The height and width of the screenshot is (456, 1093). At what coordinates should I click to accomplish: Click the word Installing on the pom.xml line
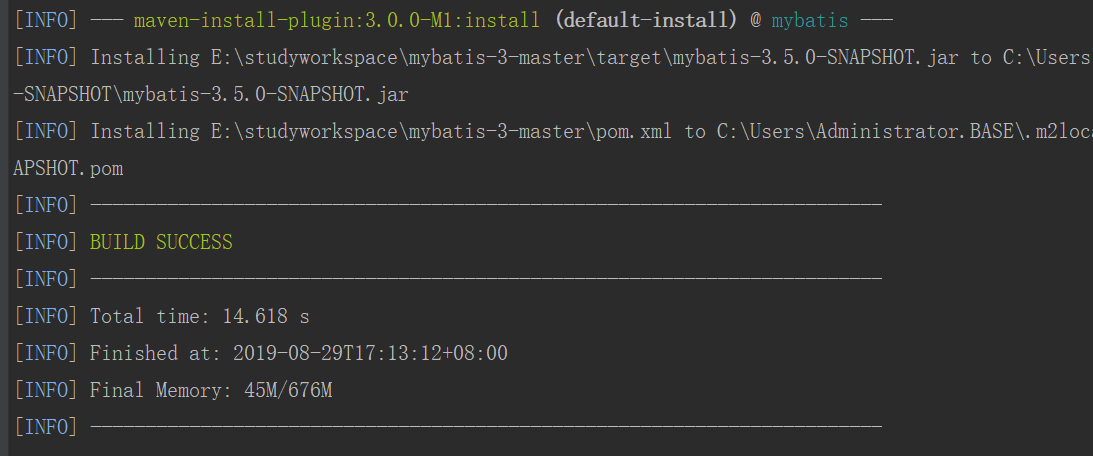[x=145, y=132]
